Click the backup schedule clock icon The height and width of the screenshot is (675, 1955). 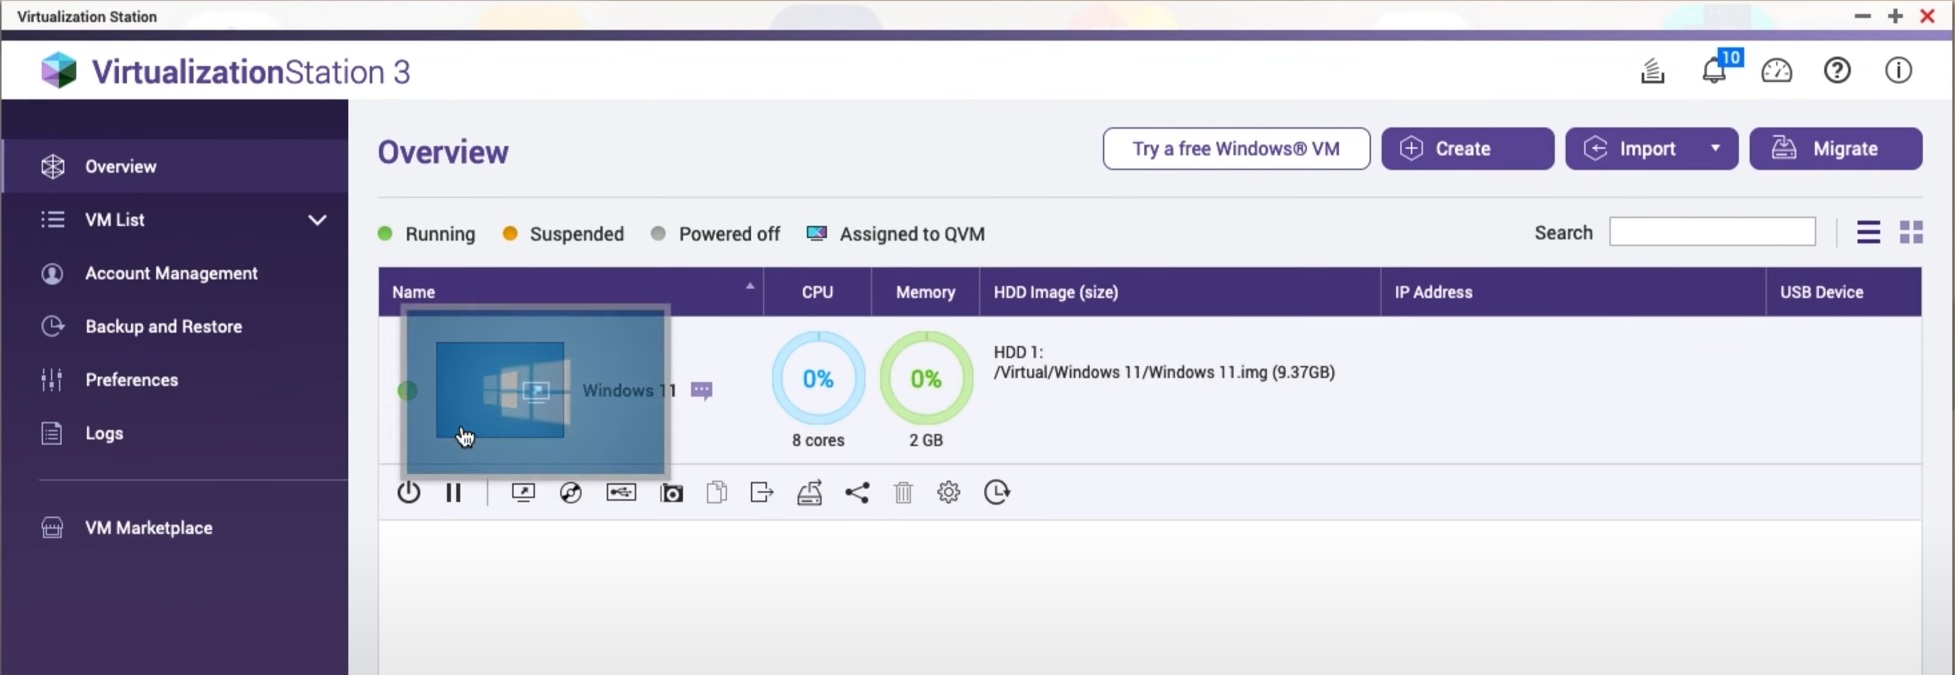[x=997, y=492]
